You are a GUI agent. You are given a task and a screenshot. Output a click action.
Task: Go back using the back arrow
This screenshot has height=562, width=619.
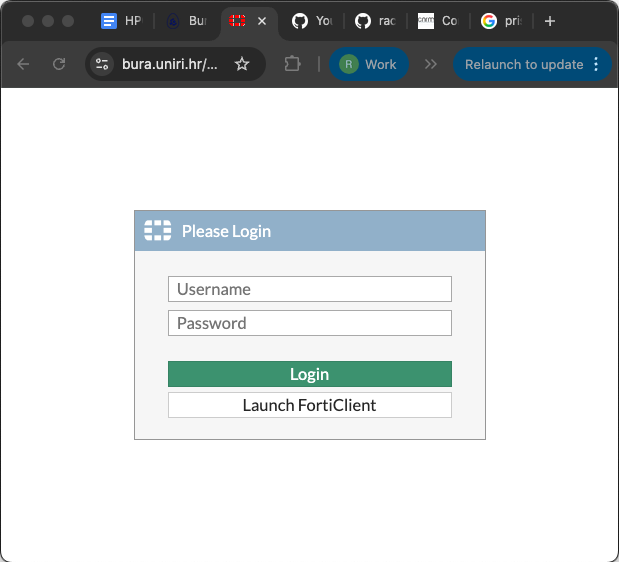tap(23, 64)
